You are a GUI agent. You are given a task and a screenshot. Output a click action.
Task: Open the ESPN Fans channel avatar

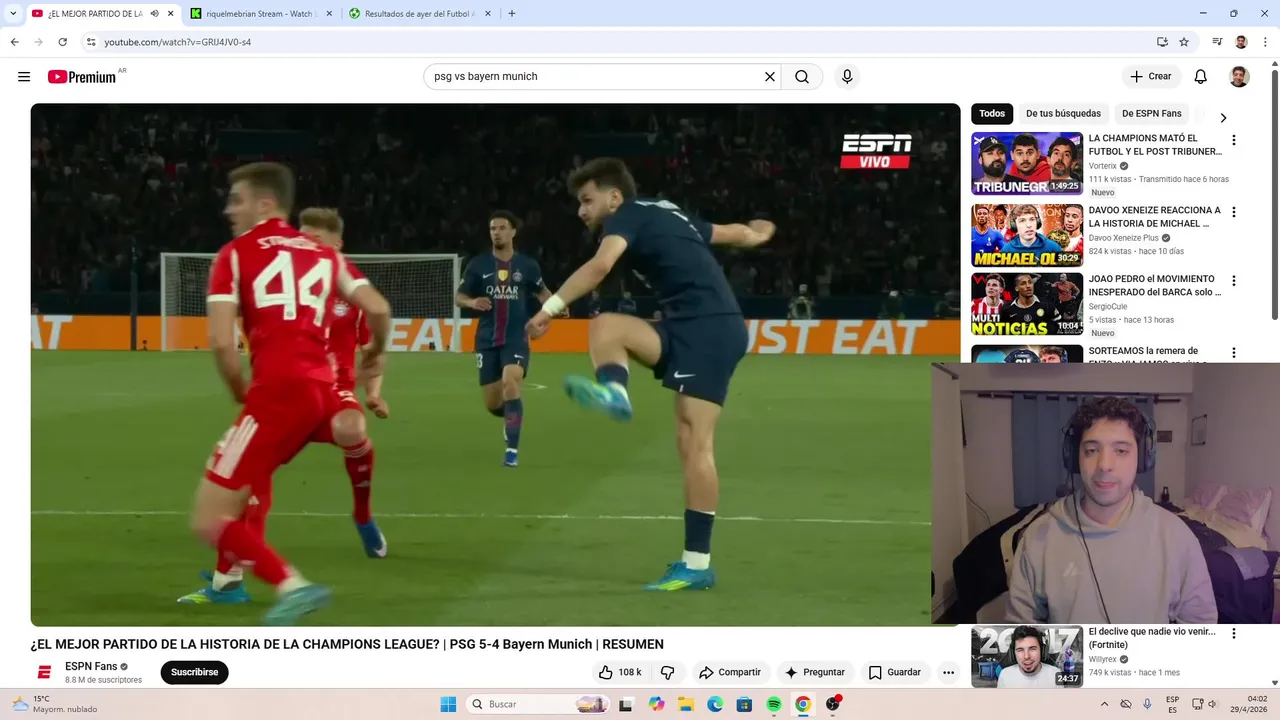pyautogui.click(x=44, y=672)
